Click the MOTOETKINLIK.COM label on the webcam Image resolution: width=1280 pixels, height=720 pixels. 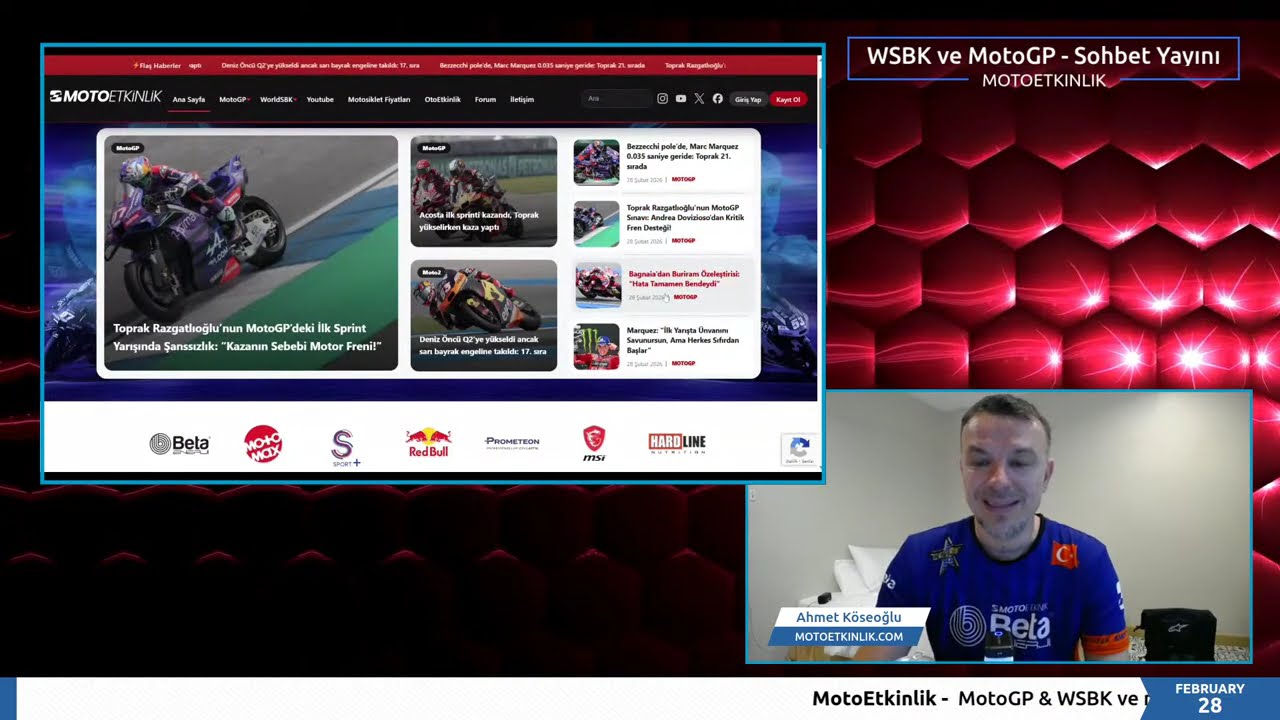pyautogui.click(x=848, y=636)
